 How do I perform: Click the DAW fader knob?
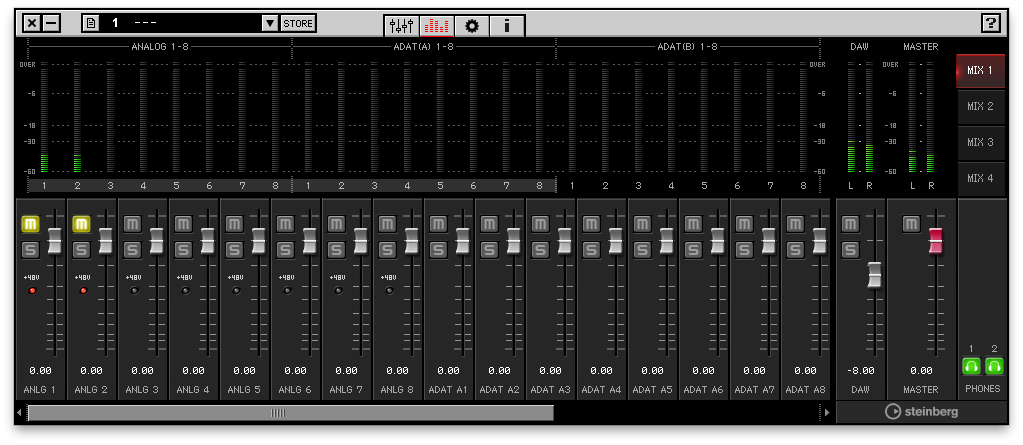click(874, 275)
